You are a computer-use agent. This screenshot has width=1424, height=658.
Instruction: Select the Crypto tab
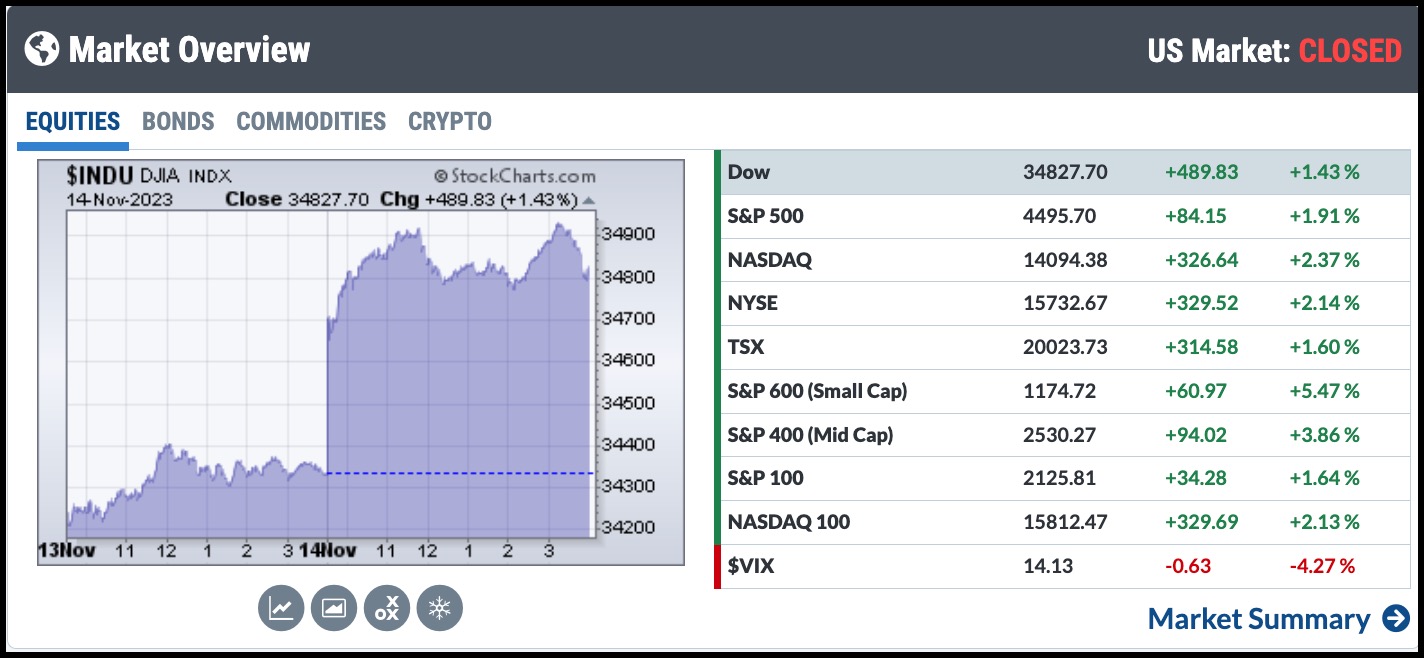pos(450,122)
